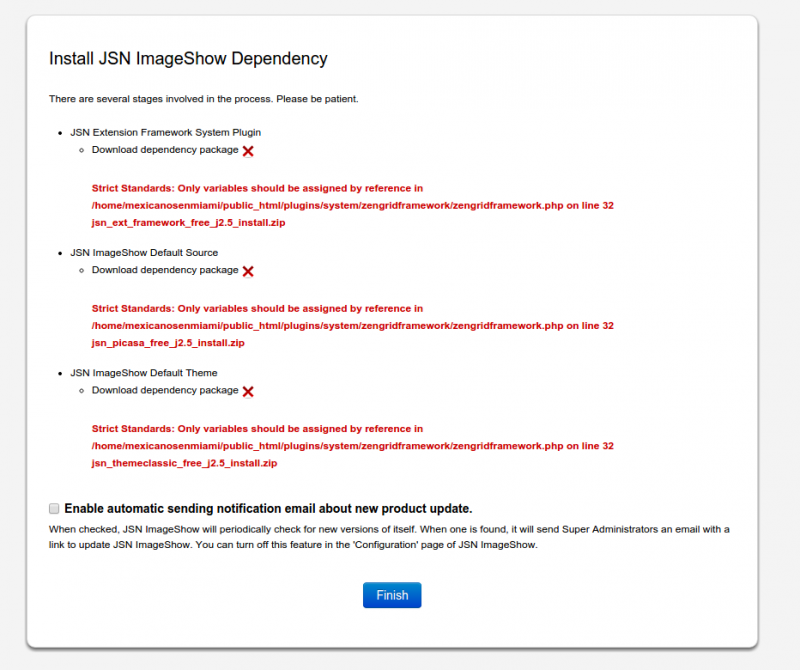The height and width of the screenshot is (670, 800).
Task: Click Strict Standards error above jsn_picasa zip
Action: point(353,317)
